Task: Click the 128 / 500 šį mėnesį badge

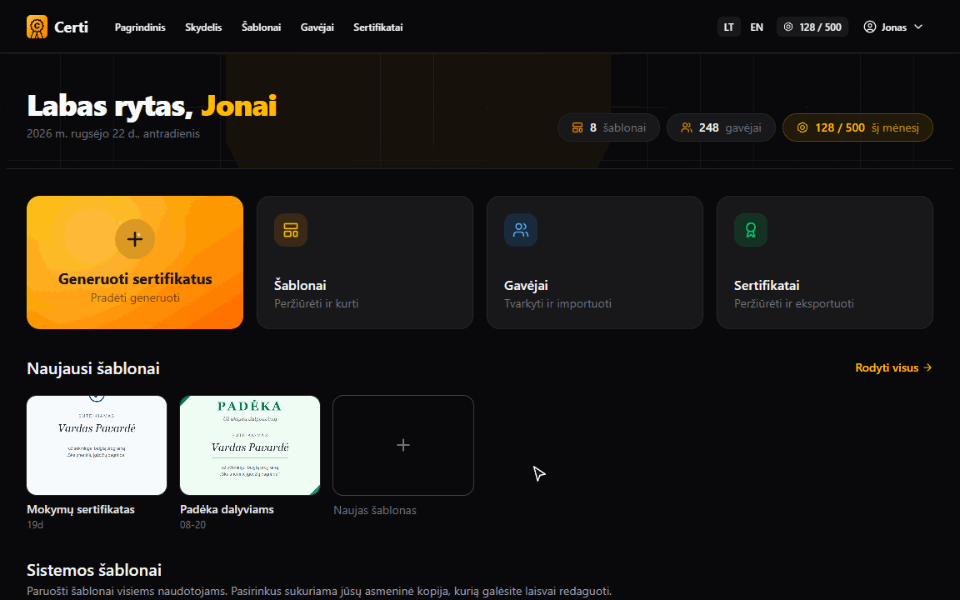Action: [858, 128]
